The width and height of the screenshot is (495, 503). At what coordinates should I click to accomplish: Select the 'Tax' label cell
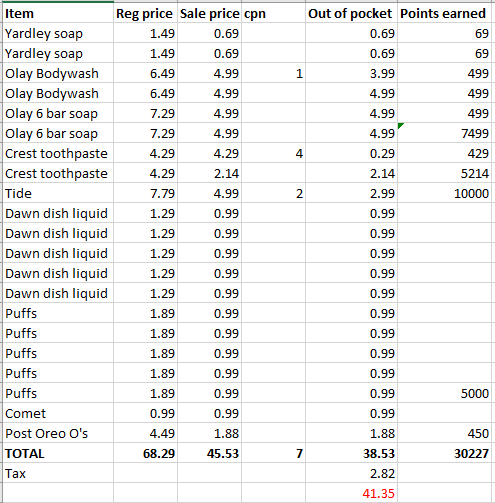[58, 473]
